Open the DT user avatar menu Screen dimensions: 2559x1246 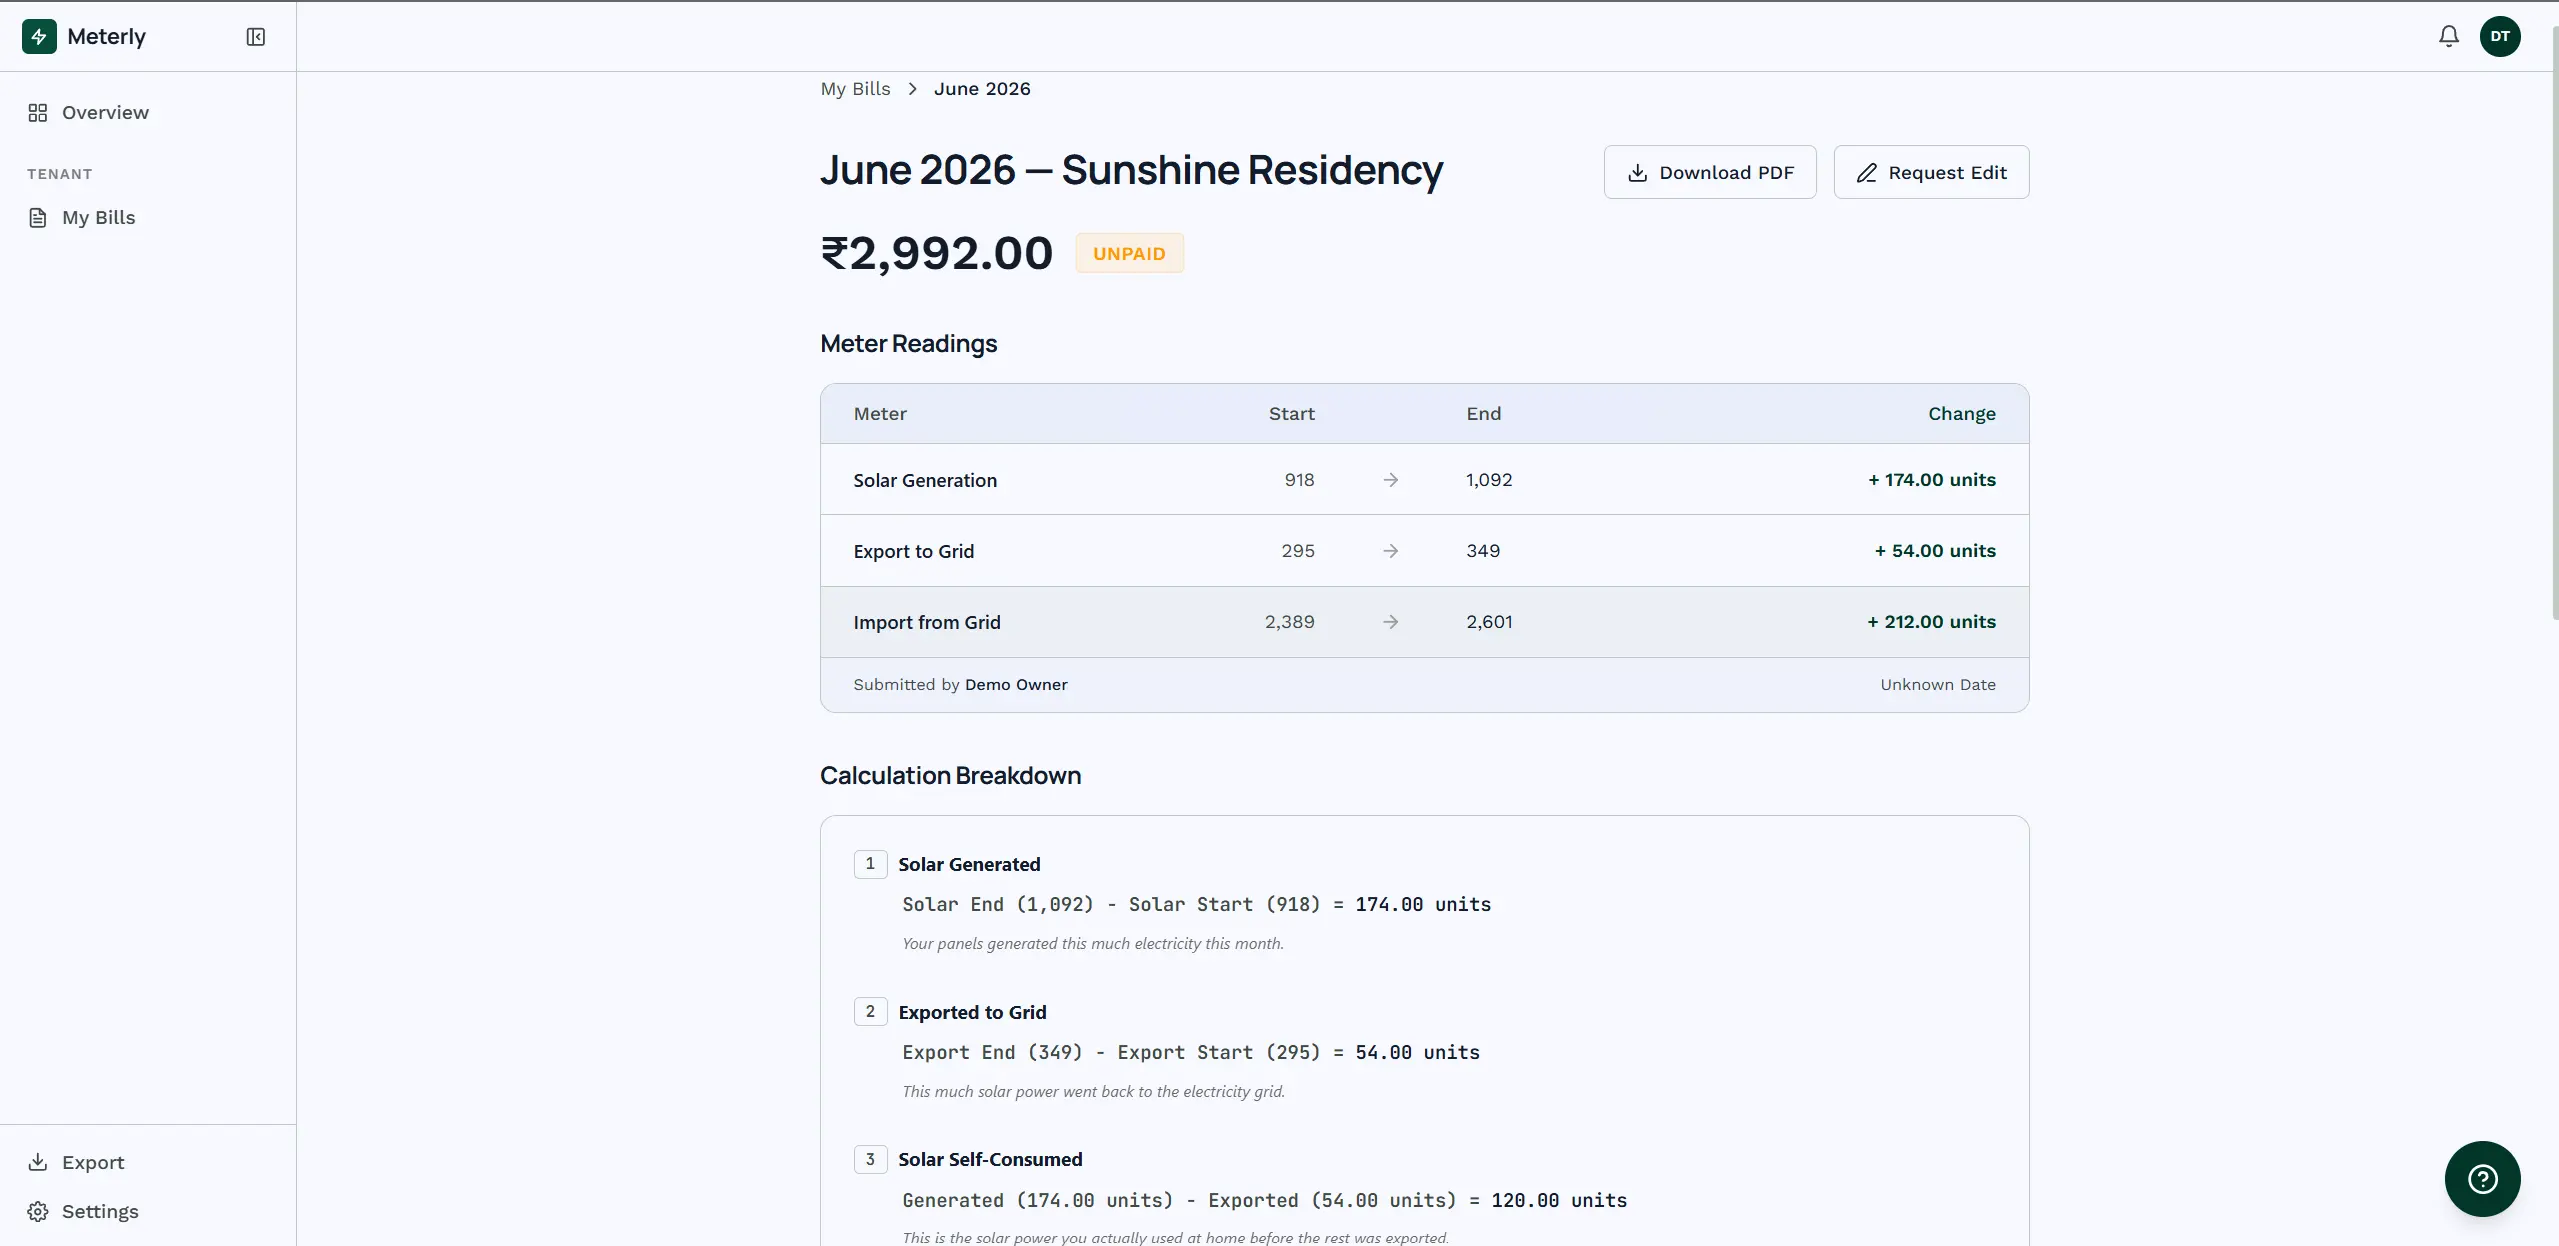(x=2500, y=37)
